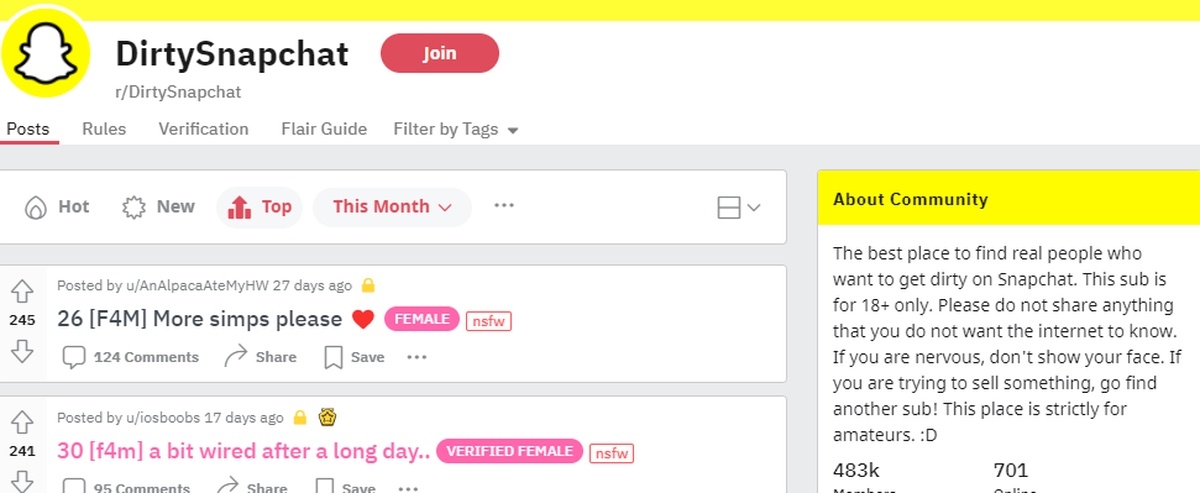Screen dimensions: 1200x493
Task: Expand the Filter by Tags menu
Action: (456, 129)
